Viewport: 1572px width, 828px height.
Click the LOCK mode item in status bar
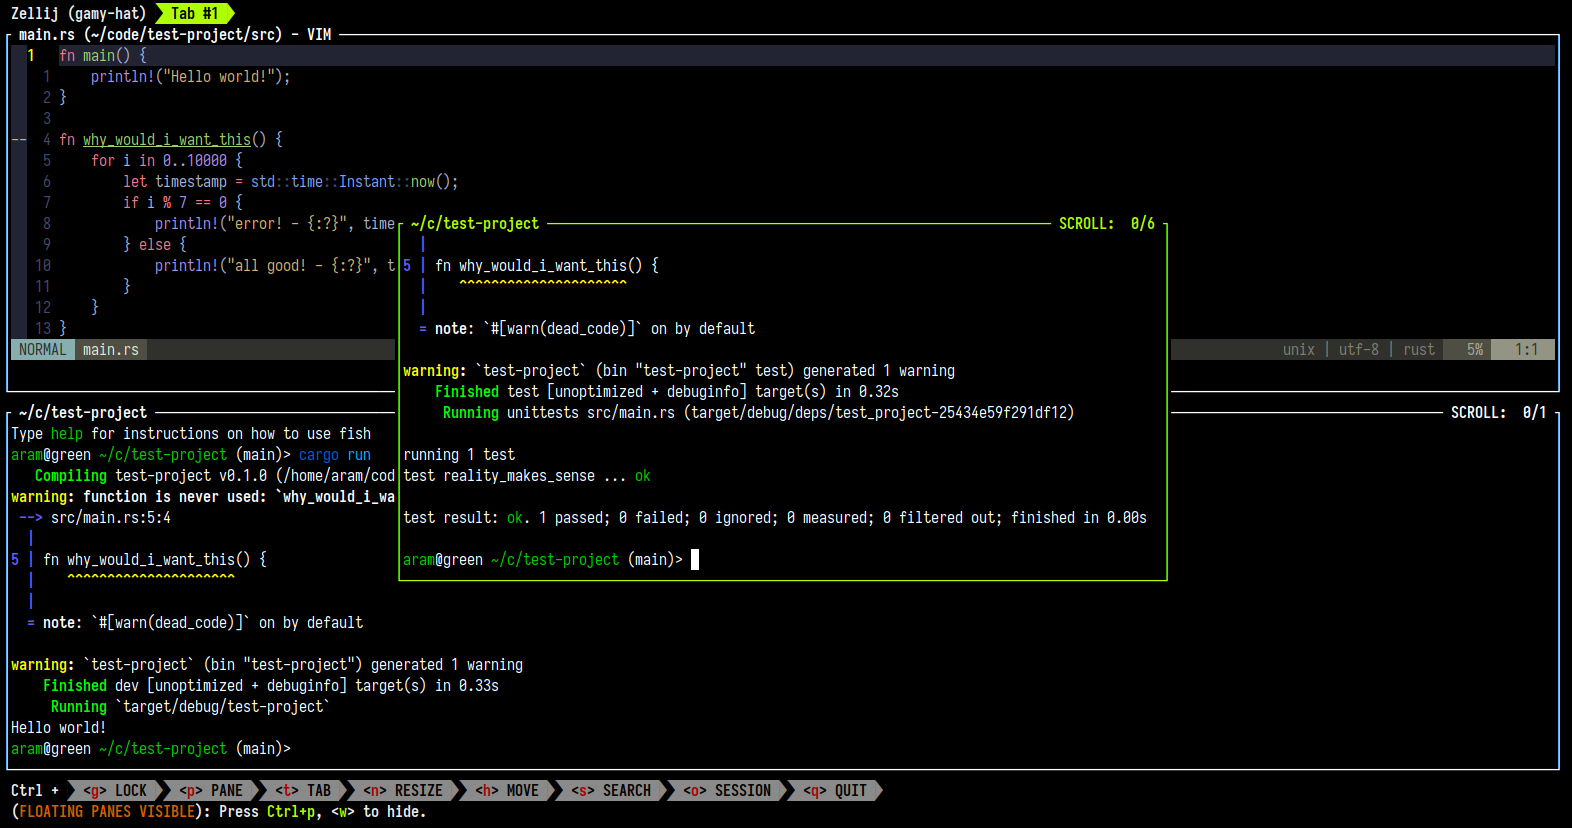(115, 790)
